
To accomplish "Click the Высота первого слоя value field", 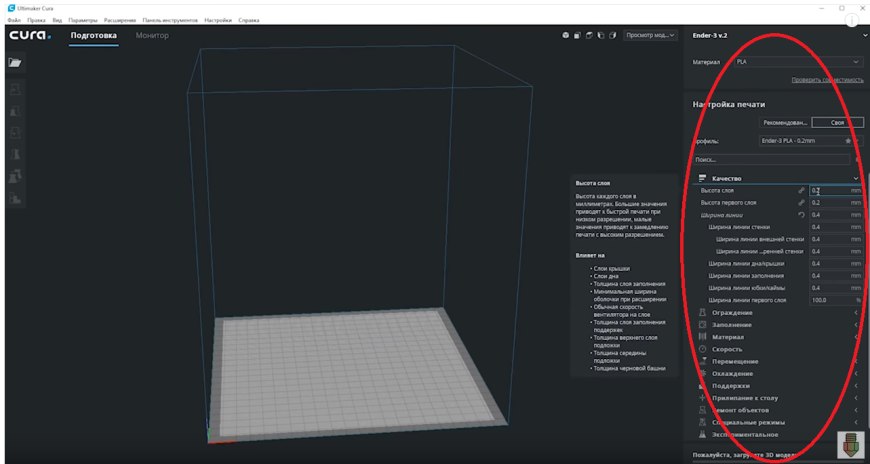I will point(836,203).
